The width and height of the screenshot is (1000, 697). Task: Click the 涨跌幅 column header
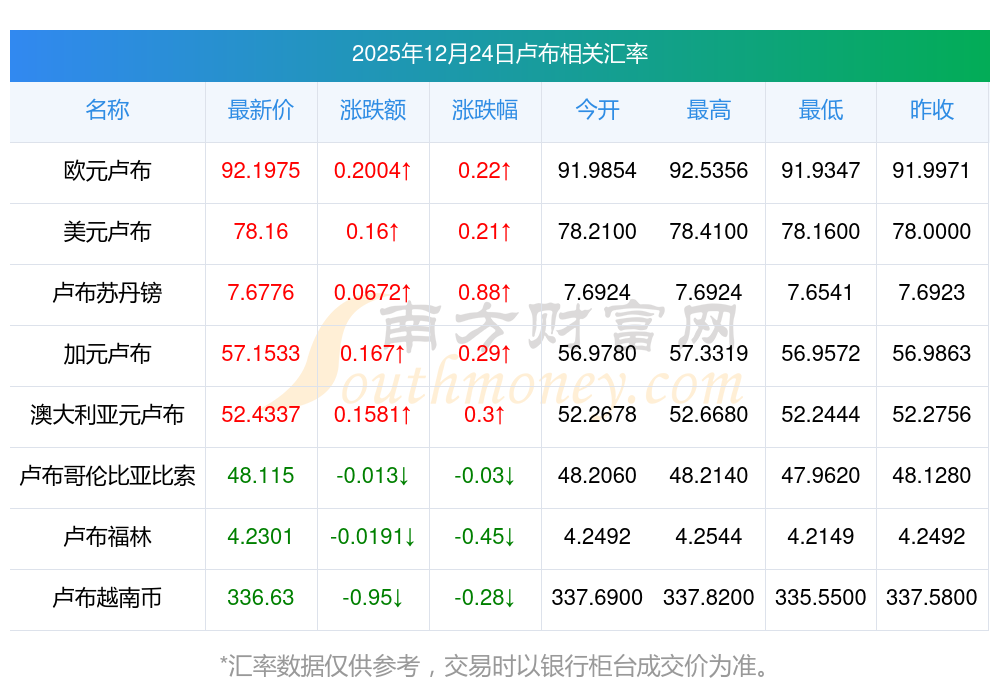click(485, 110)
